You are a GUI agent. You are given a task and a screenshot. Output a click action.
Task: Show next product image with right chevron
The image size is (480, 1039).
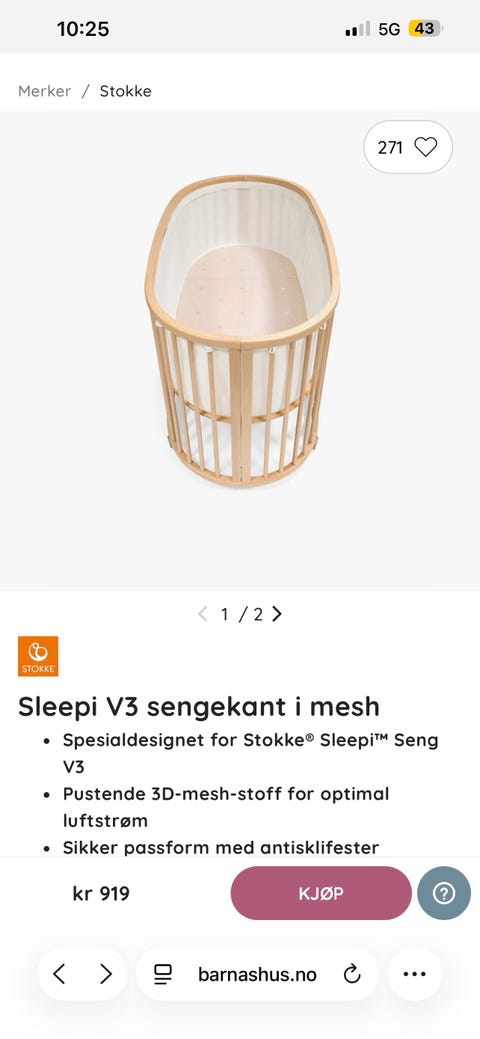pos(277,614)
